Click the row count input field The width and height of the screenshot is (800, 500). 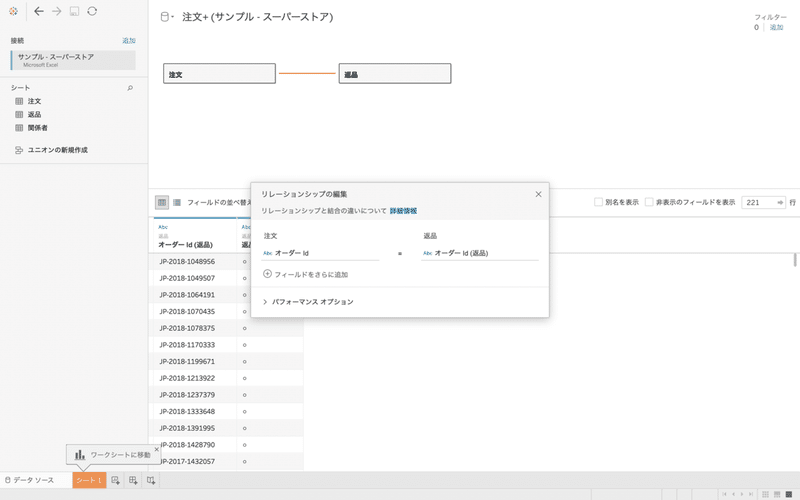(758, 202)
